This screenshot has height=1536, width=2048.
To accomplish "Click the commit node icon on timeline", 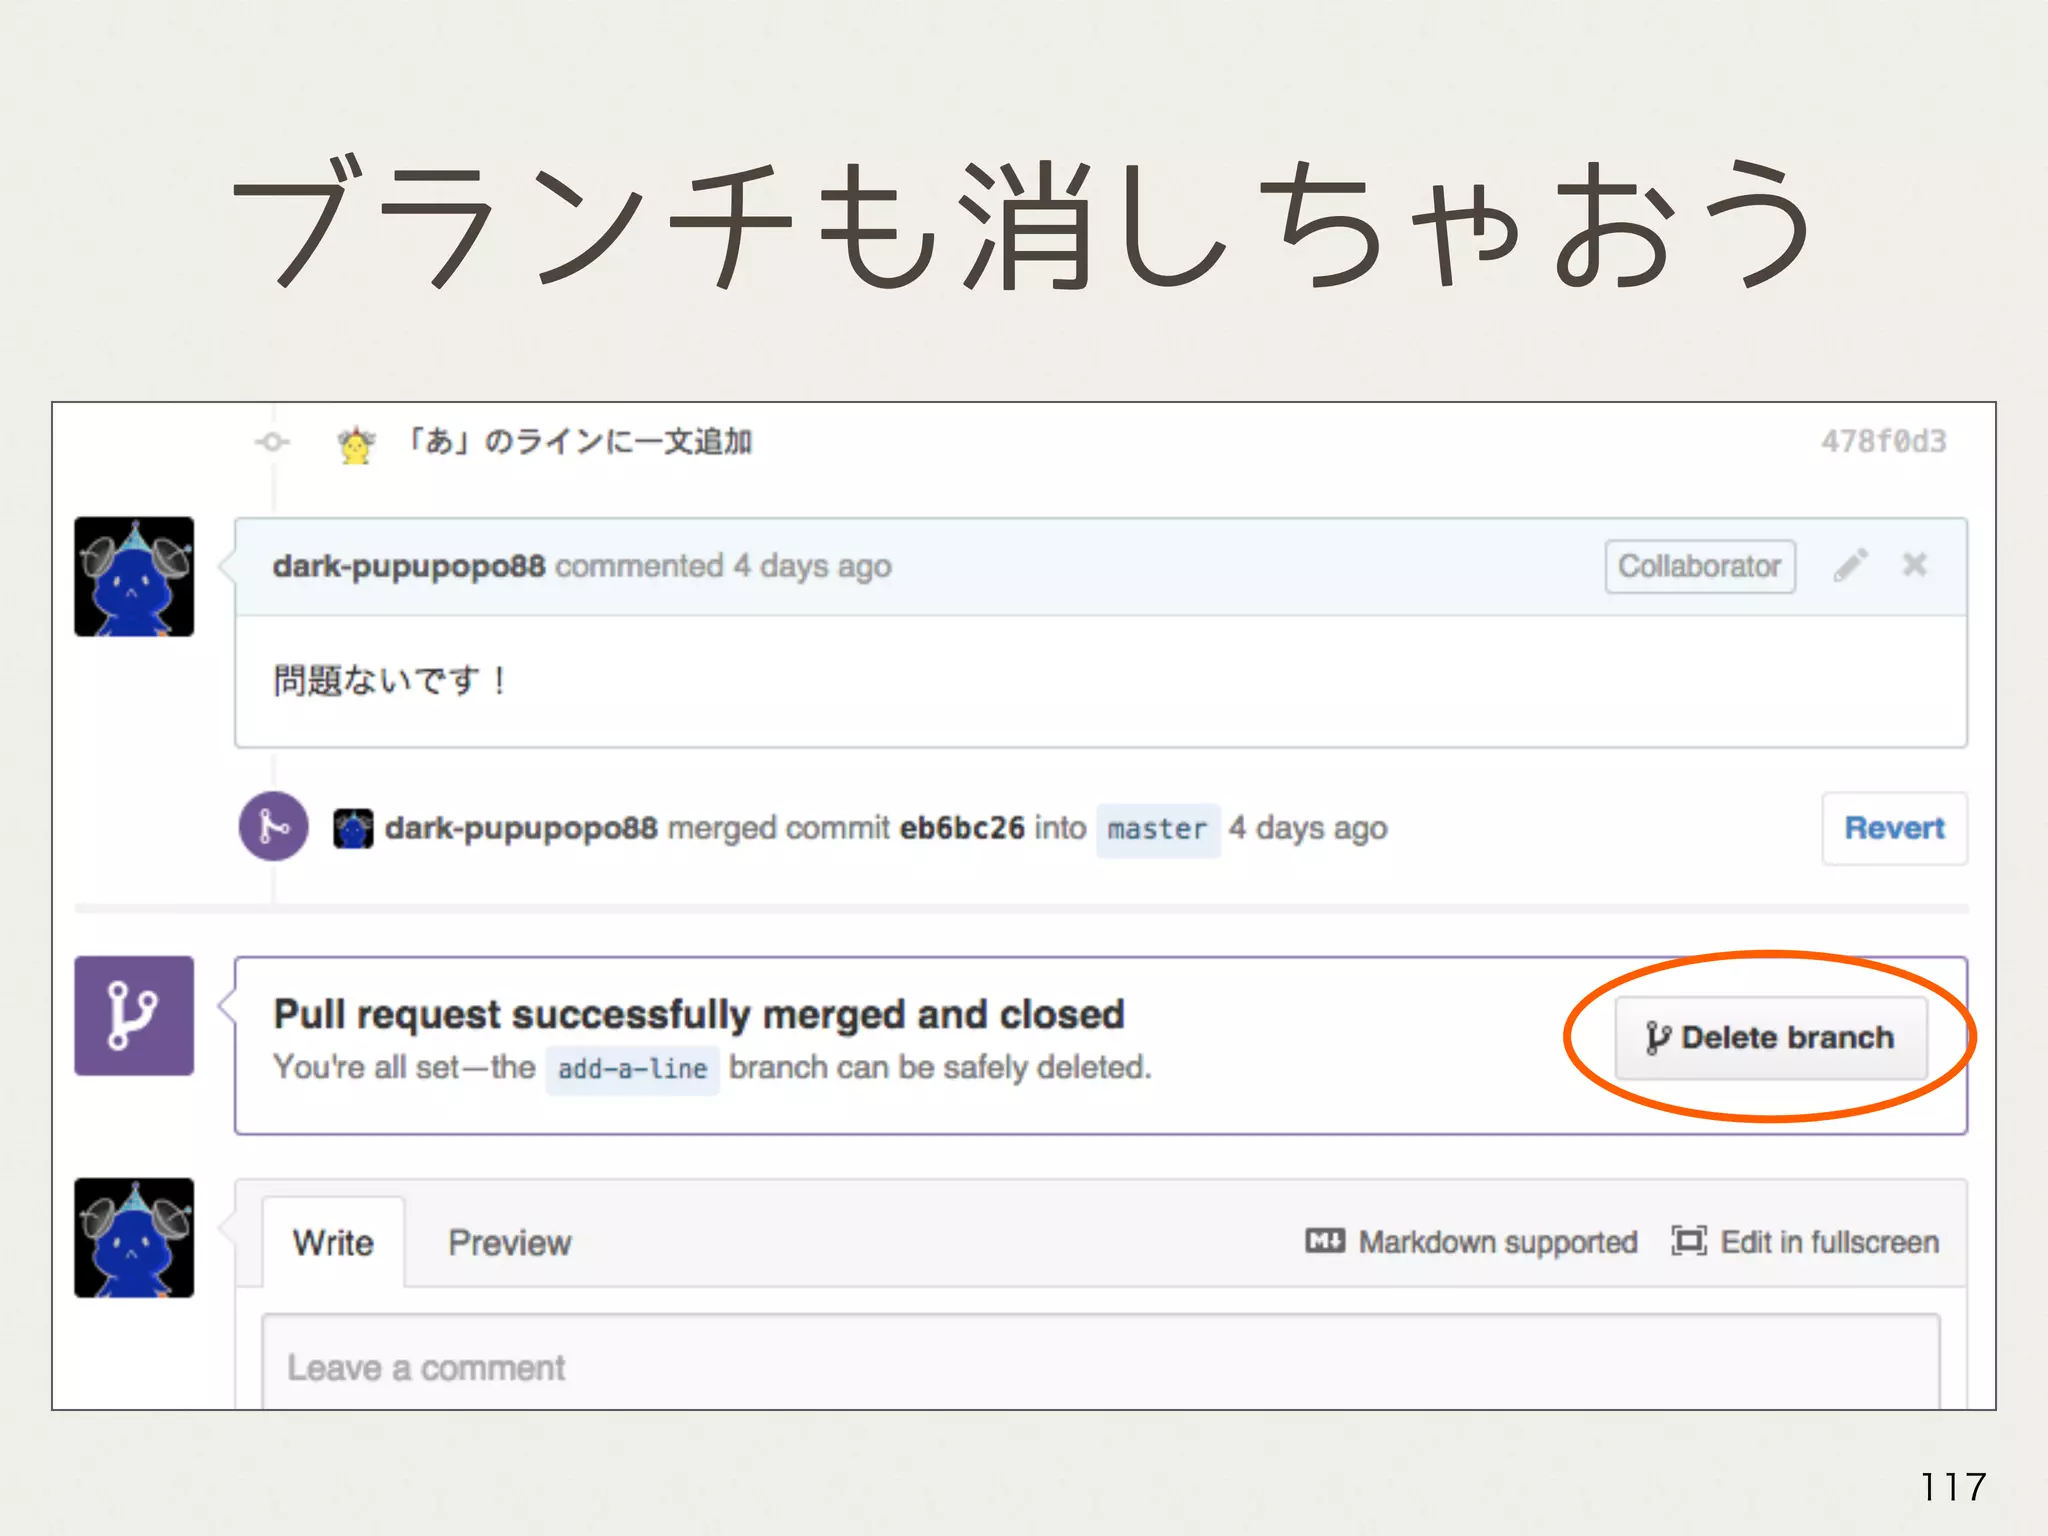I will pos(272,442).
